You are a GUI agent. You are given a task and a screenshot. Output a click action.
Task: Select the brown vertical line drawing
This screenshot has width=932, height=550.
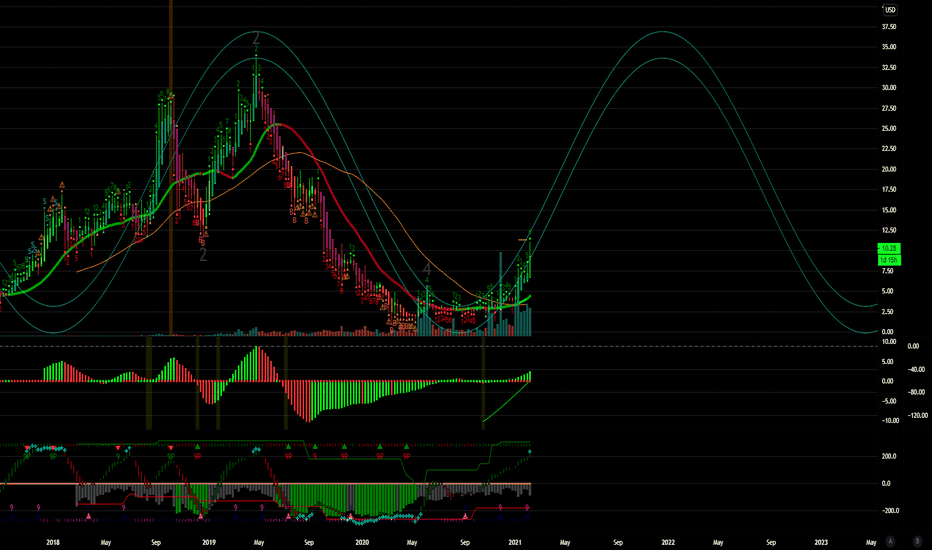tap(171, 166)
